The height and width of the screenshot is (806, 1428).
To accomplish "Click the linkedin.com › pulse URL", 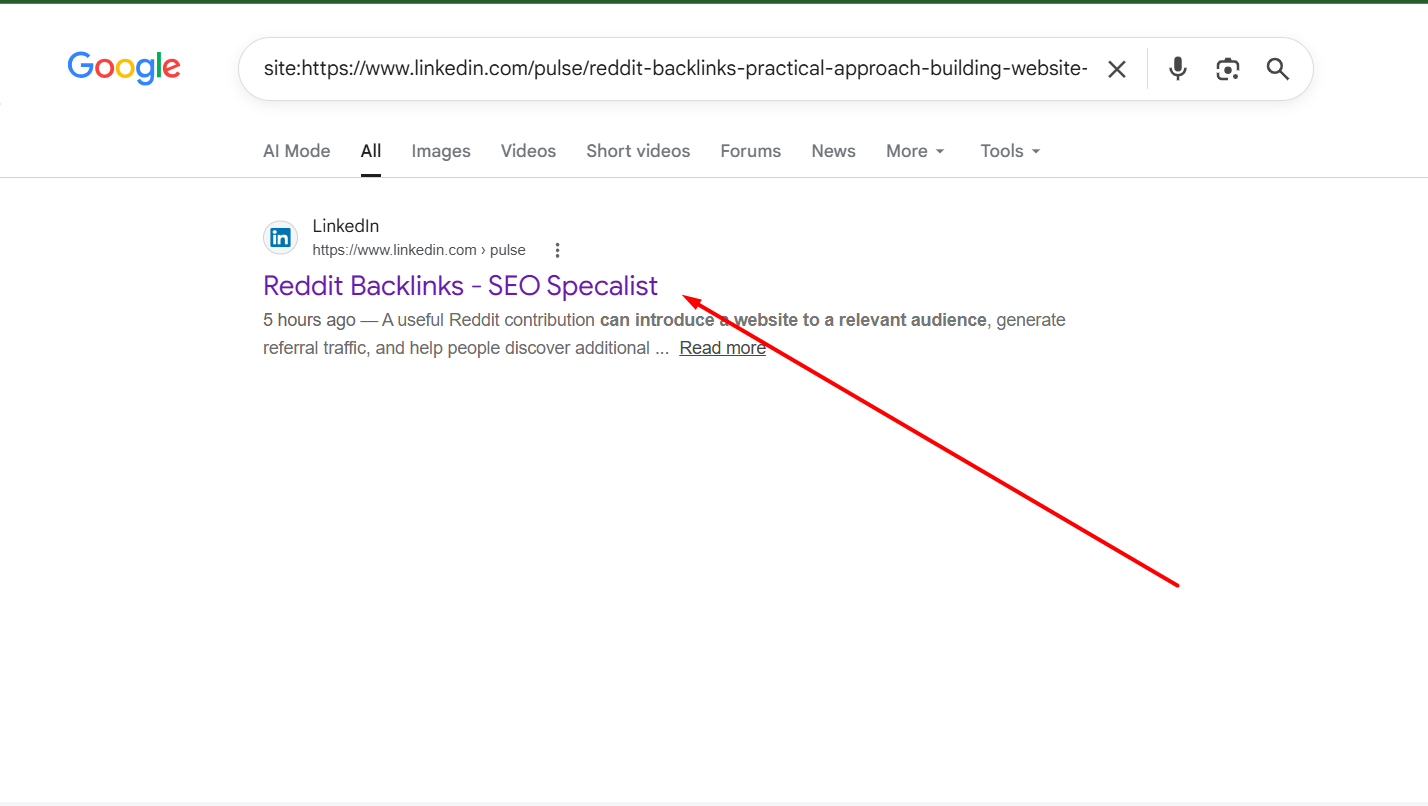I will pos(419,250).
